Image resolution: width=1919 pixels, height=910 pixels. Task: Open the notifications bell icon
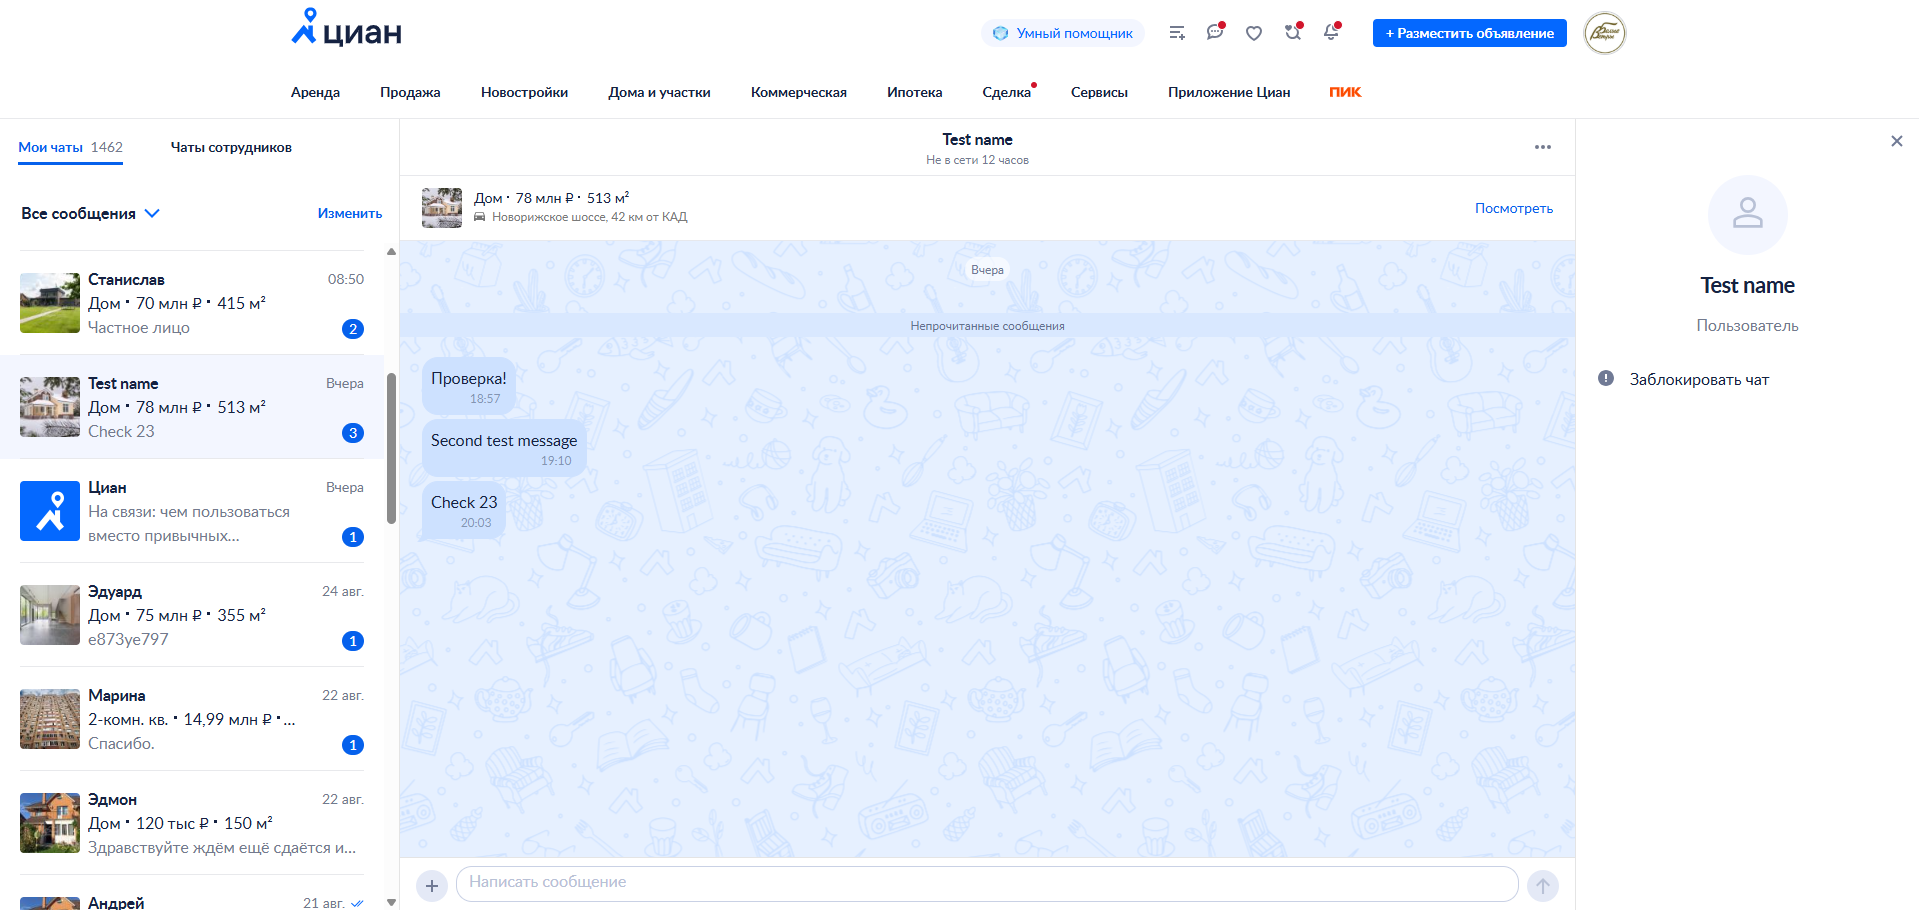tap(1331, 33)
